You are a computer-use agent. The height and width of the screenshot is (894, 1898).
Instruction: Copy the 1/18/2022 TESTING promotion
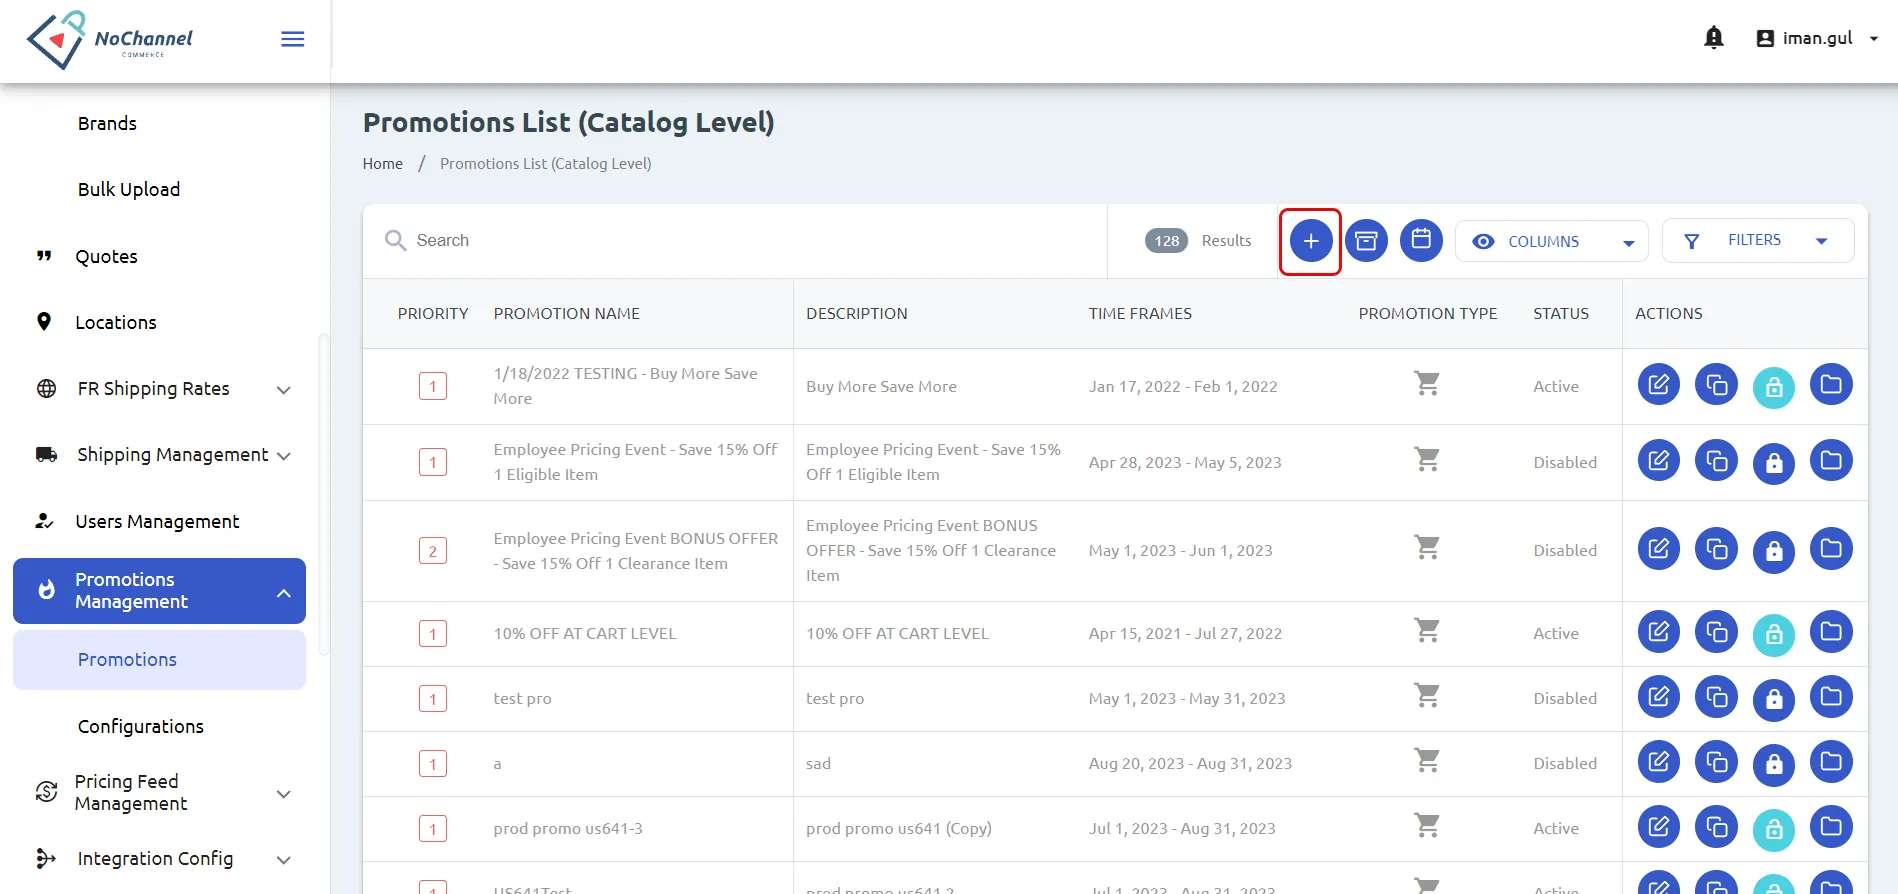pos(1716,385)
